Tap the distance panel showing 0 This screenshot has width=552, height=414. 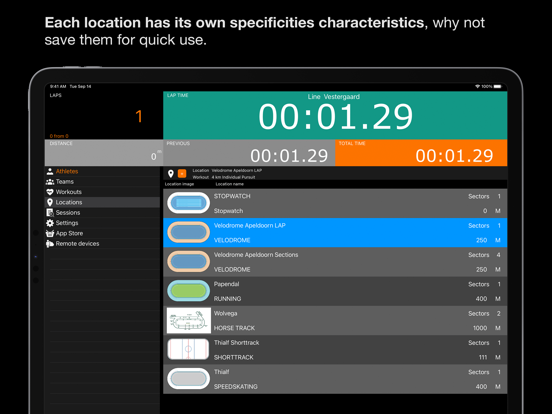[104, 153]
